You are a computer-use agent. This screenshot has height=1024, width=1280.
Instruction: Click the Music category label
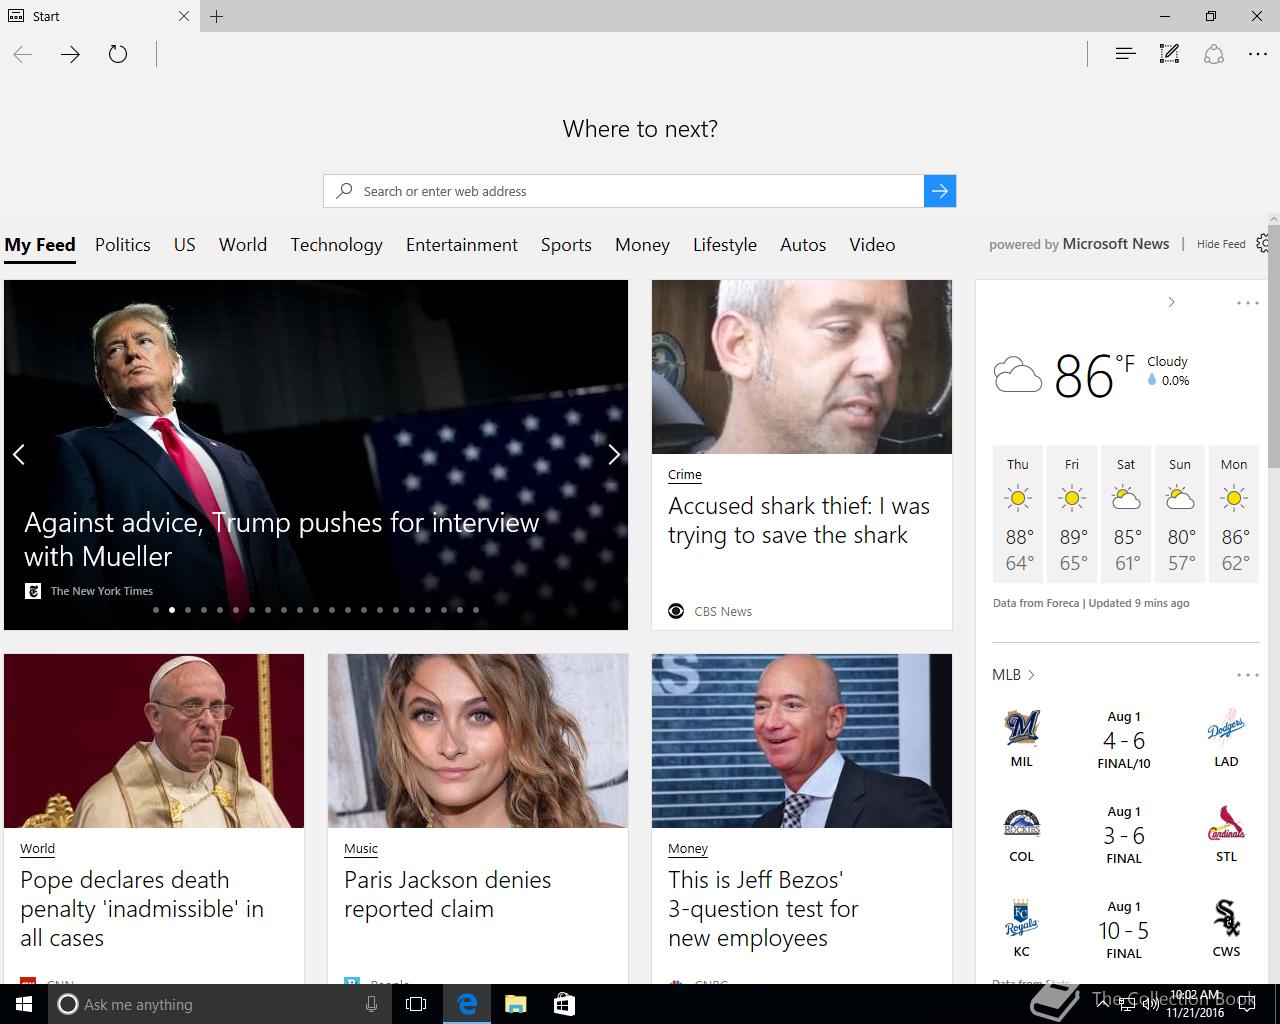[361, 849]
